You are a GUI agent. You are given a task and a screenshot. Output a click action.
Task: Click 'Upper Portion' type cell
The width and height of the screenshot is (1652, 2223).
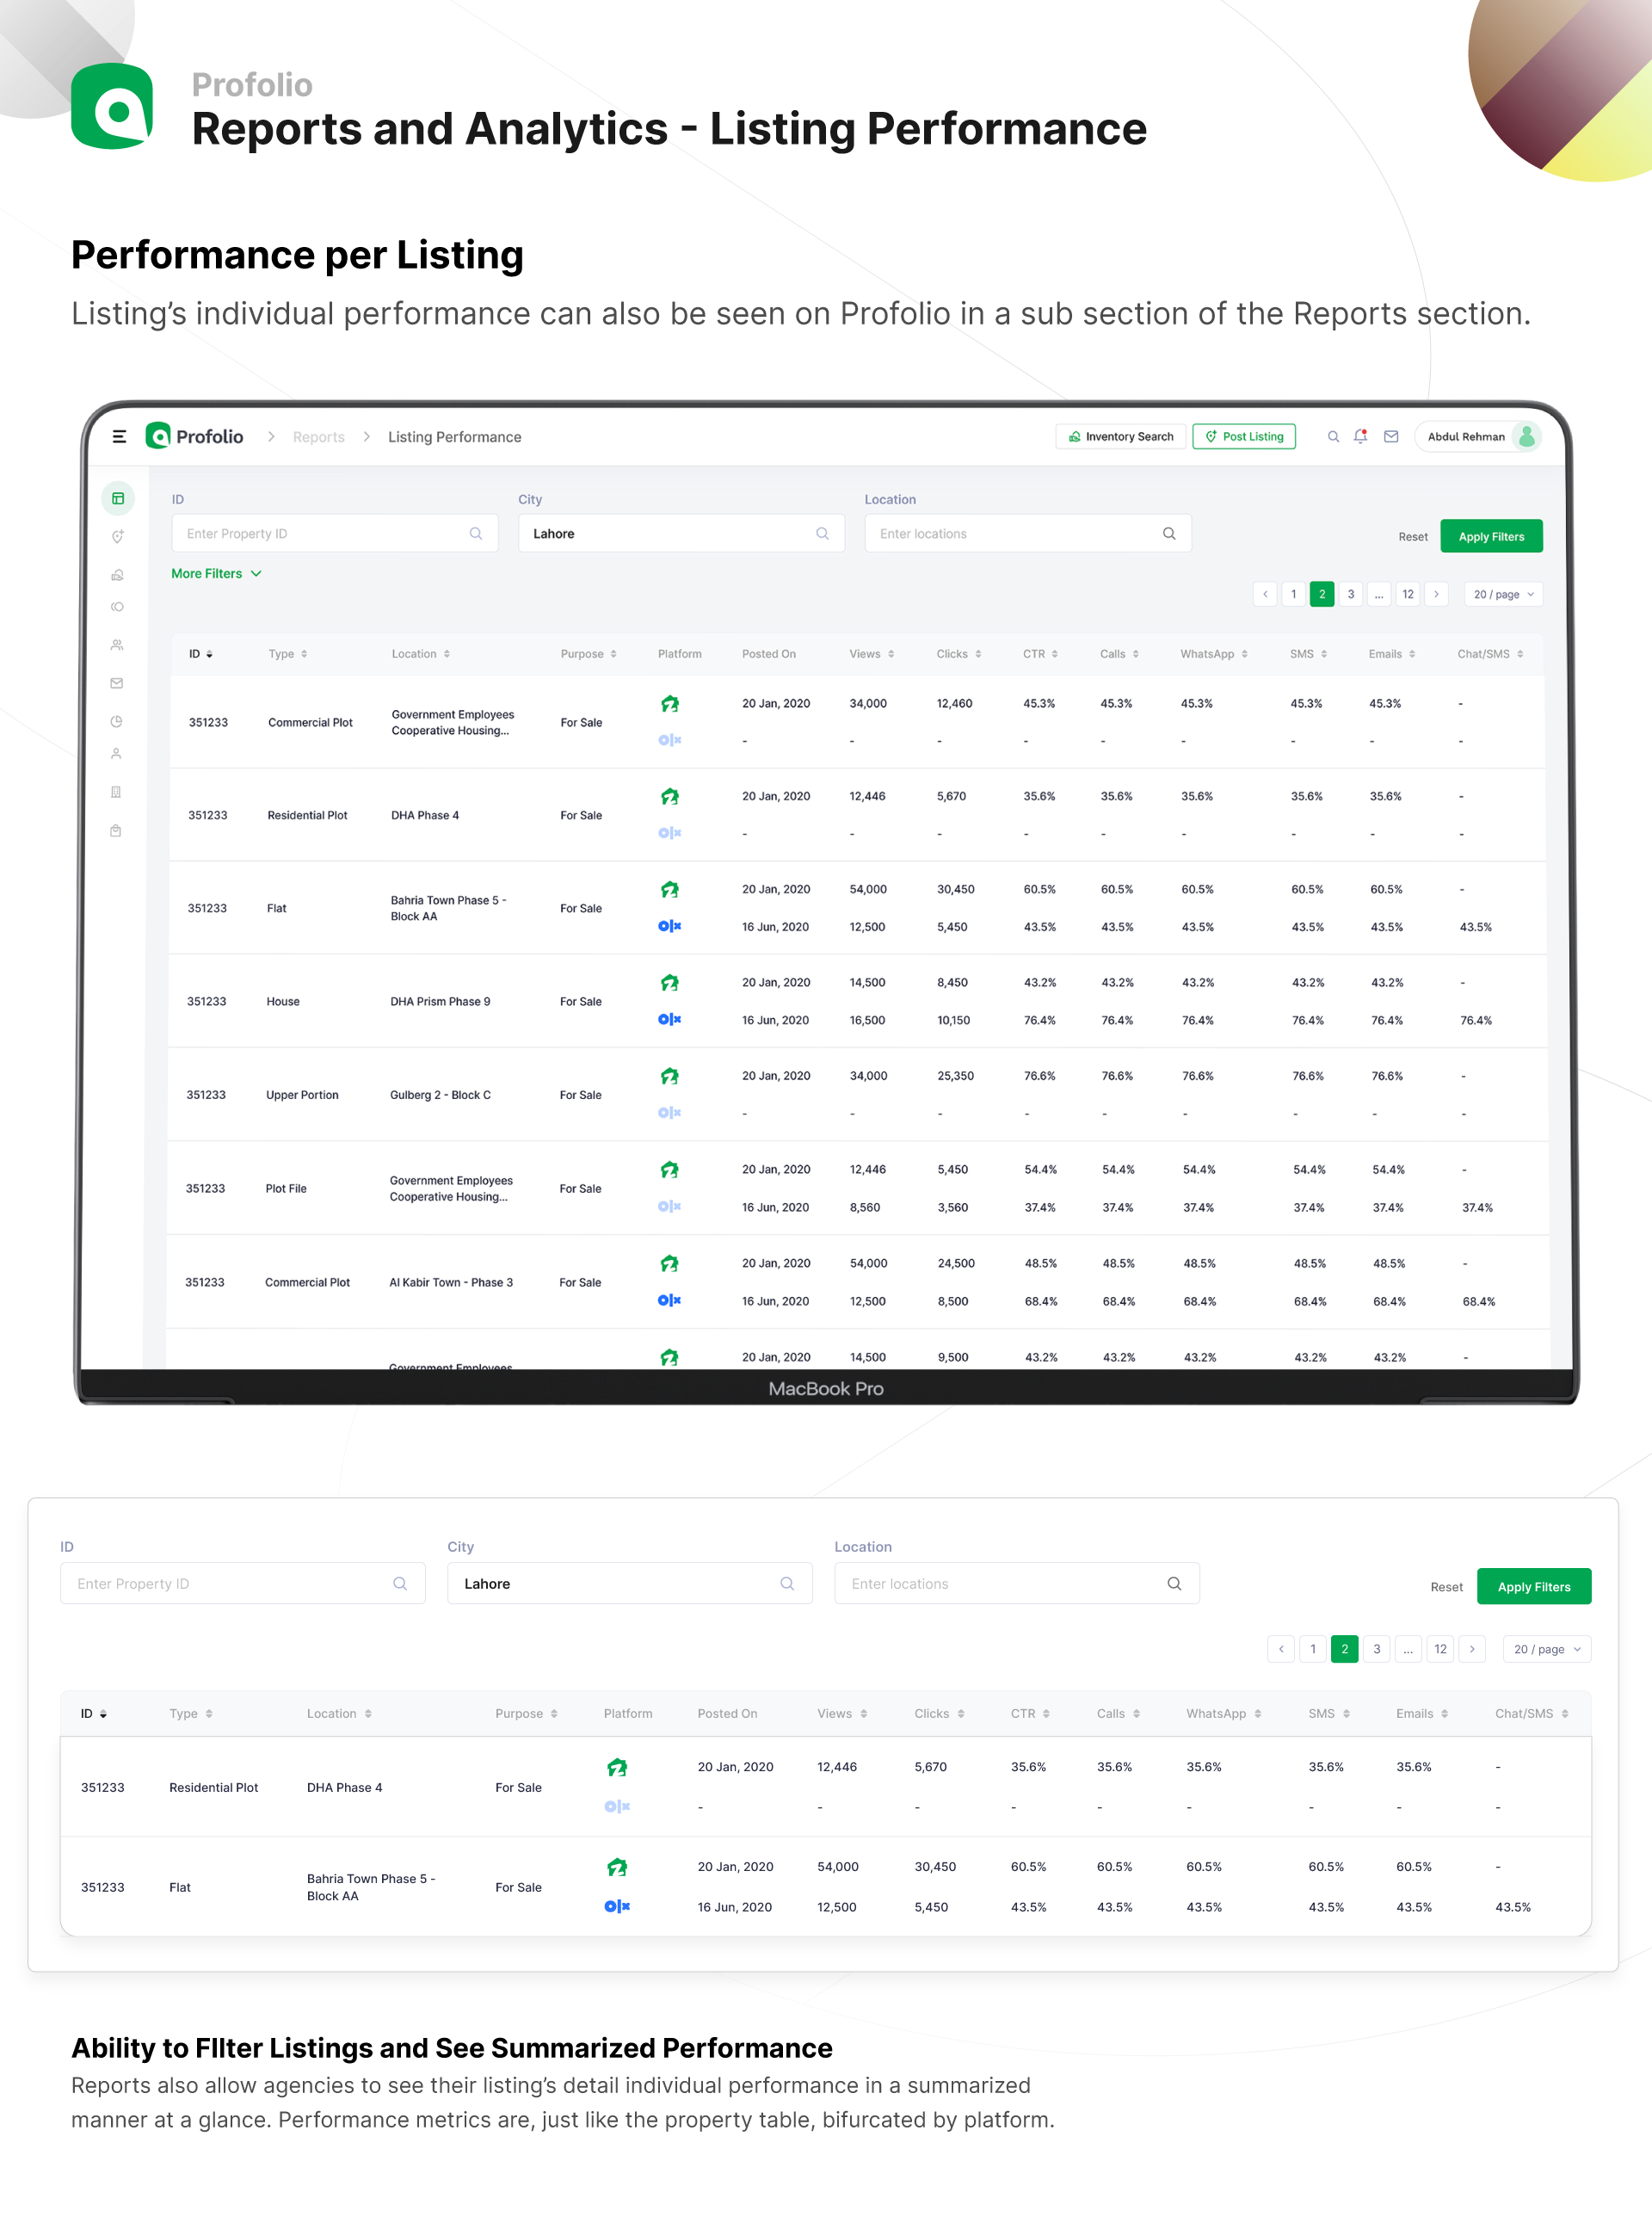(x=302, y=1095)
